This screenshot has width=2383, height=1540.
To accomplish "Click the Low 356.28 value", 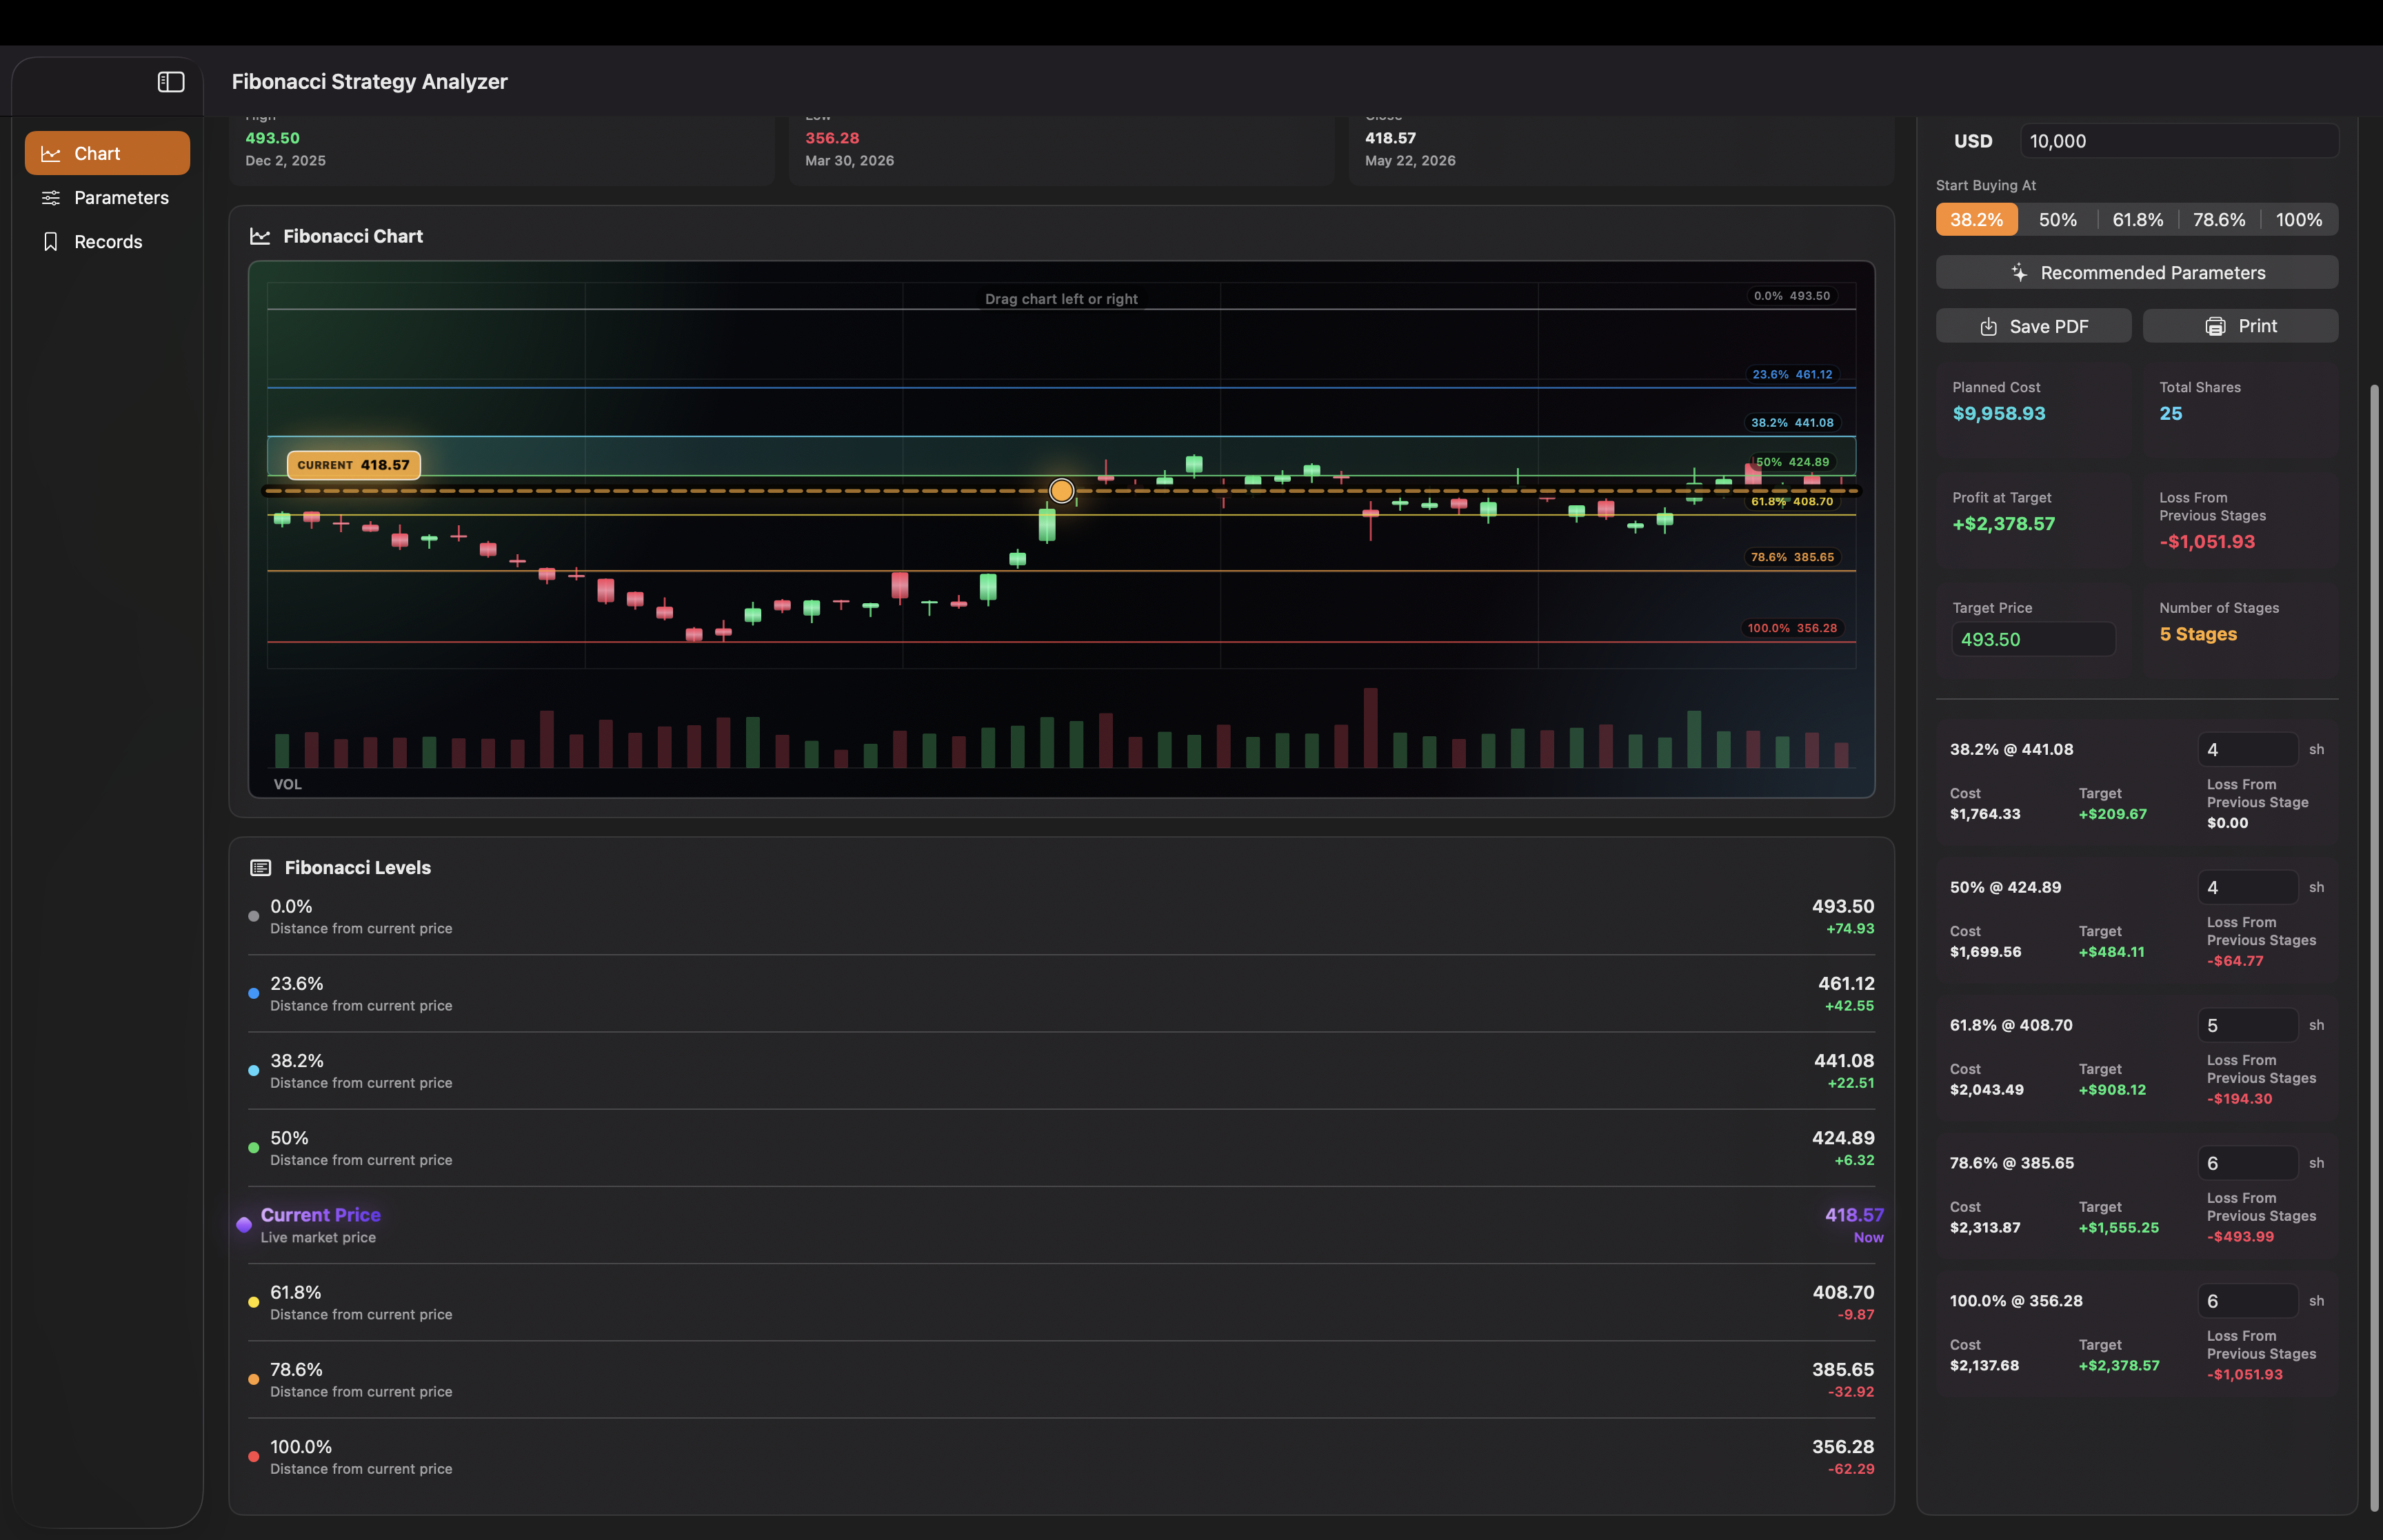I will pyautogui.click(x=832, y=138).
